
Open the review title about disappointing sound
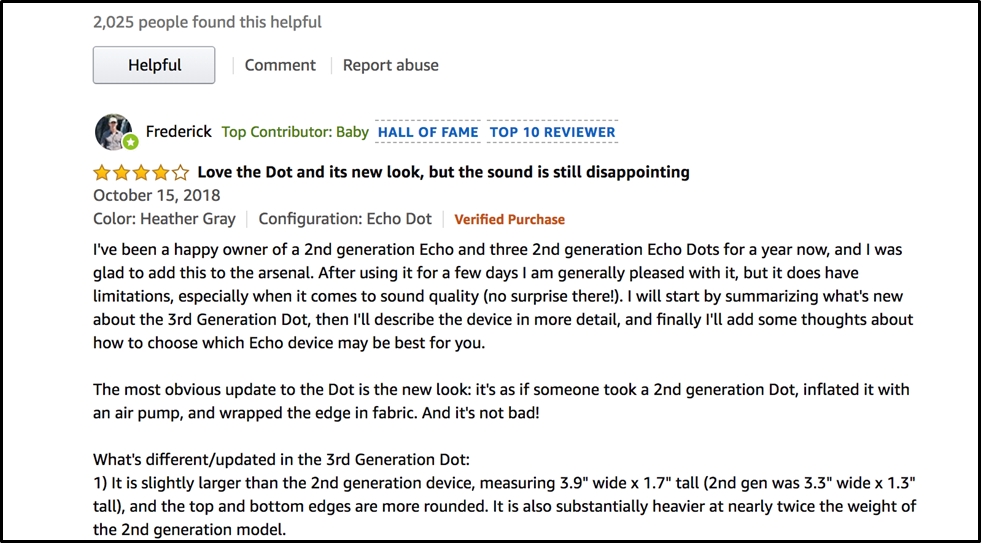click(444, 171)
